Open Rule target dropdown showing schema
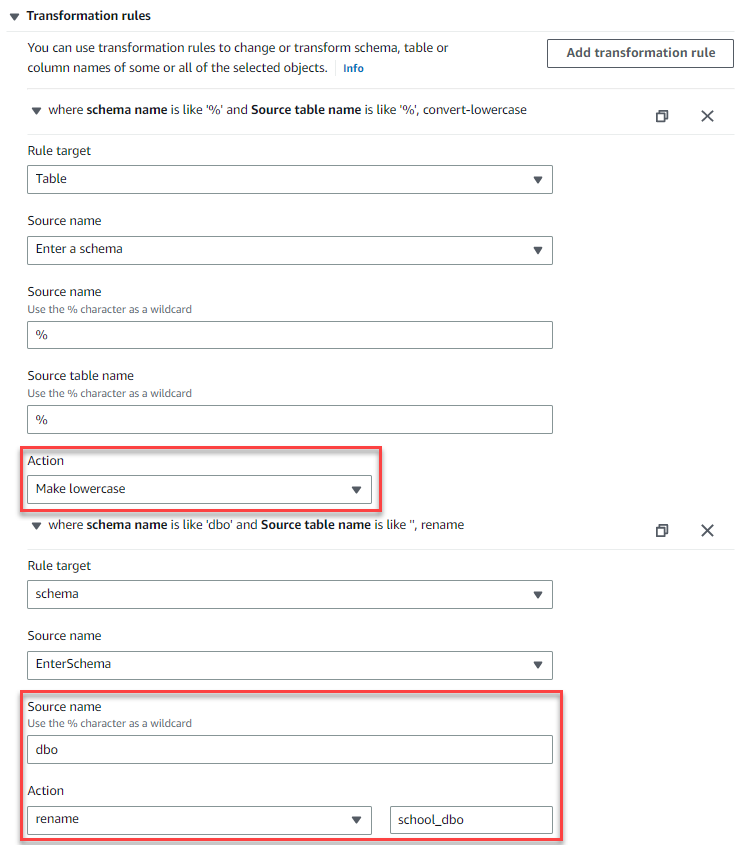 [289, 594]
